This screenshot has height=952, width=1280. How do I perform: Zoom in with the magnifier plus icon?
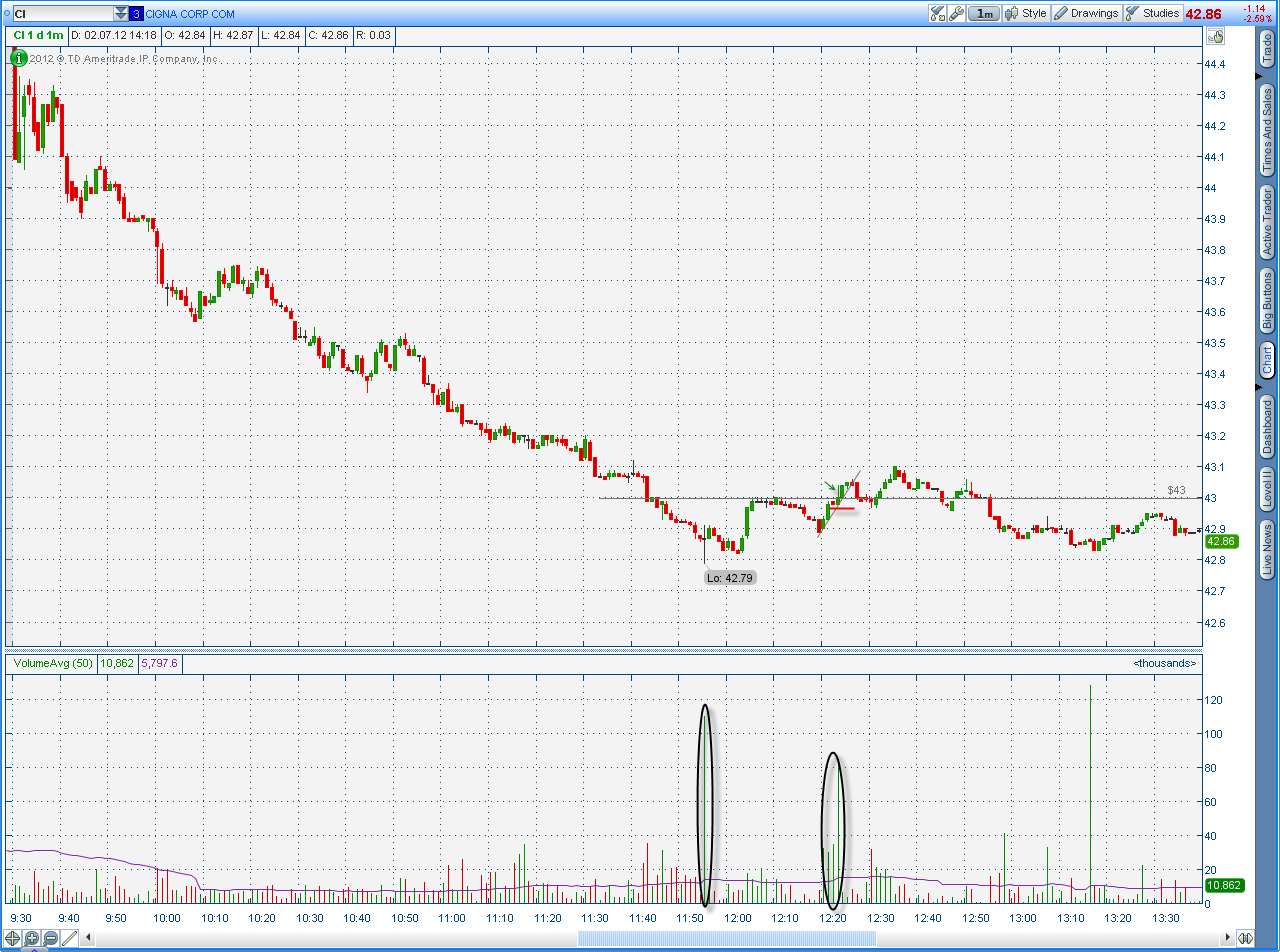coord(32,938)
